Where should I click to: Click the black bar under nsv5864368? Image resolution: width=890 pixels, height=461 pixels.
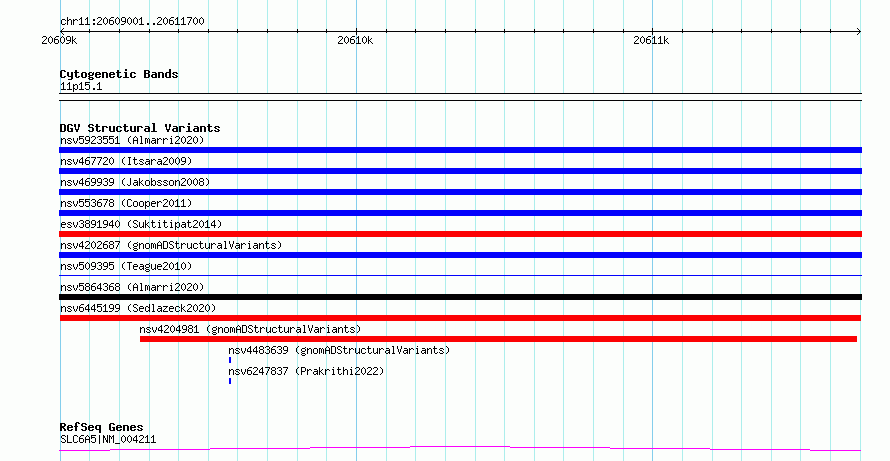pyautogui.click(x=460, y=297)
